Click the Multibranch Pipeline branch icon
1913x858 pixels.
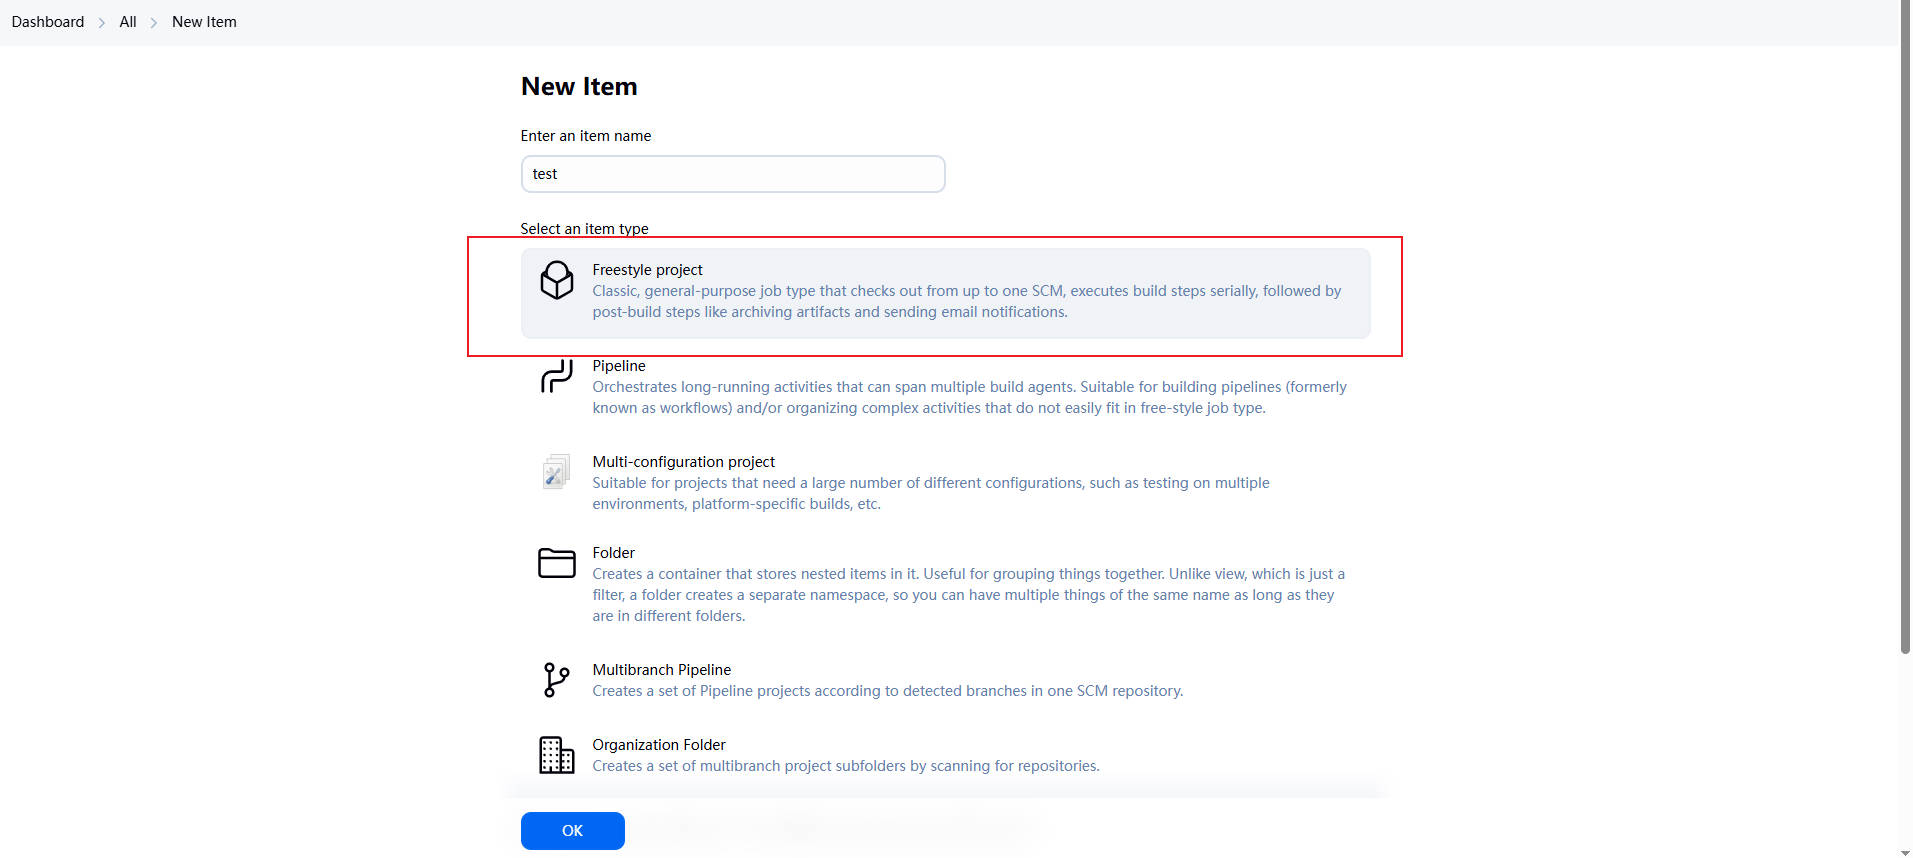[x=556, y=680]
